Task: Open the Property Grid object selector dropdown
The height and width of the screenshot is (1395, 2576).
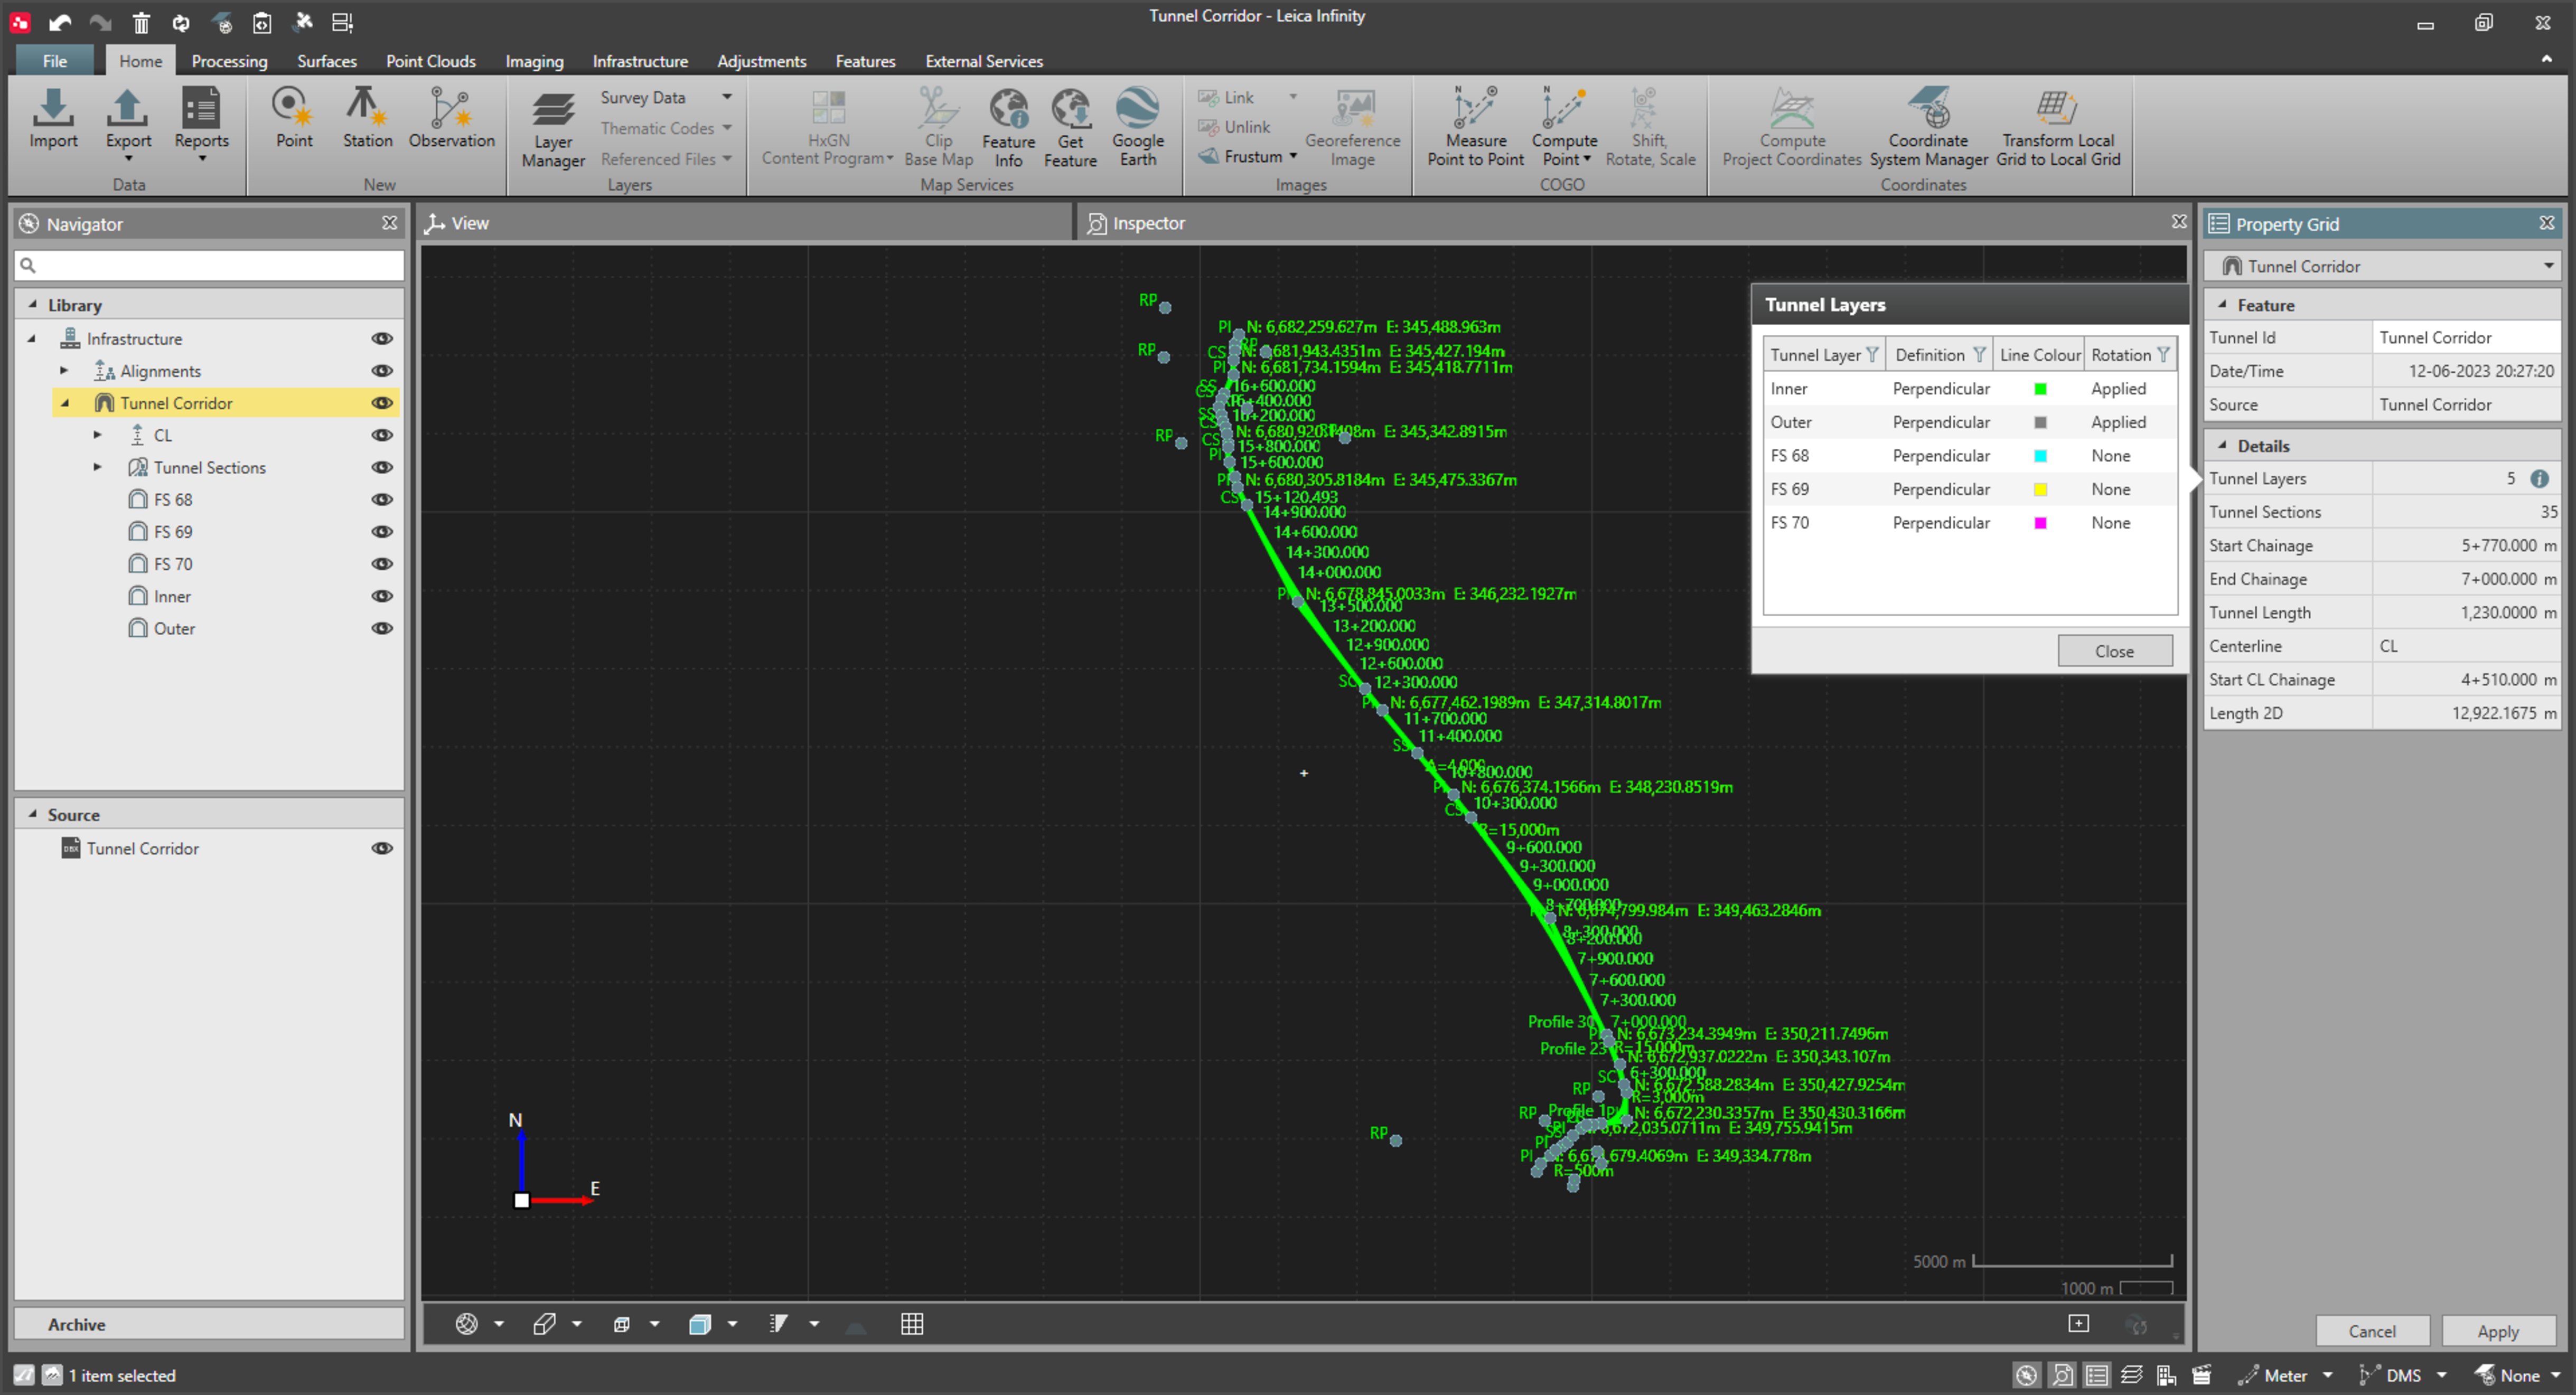Action: click(2549, 266)
